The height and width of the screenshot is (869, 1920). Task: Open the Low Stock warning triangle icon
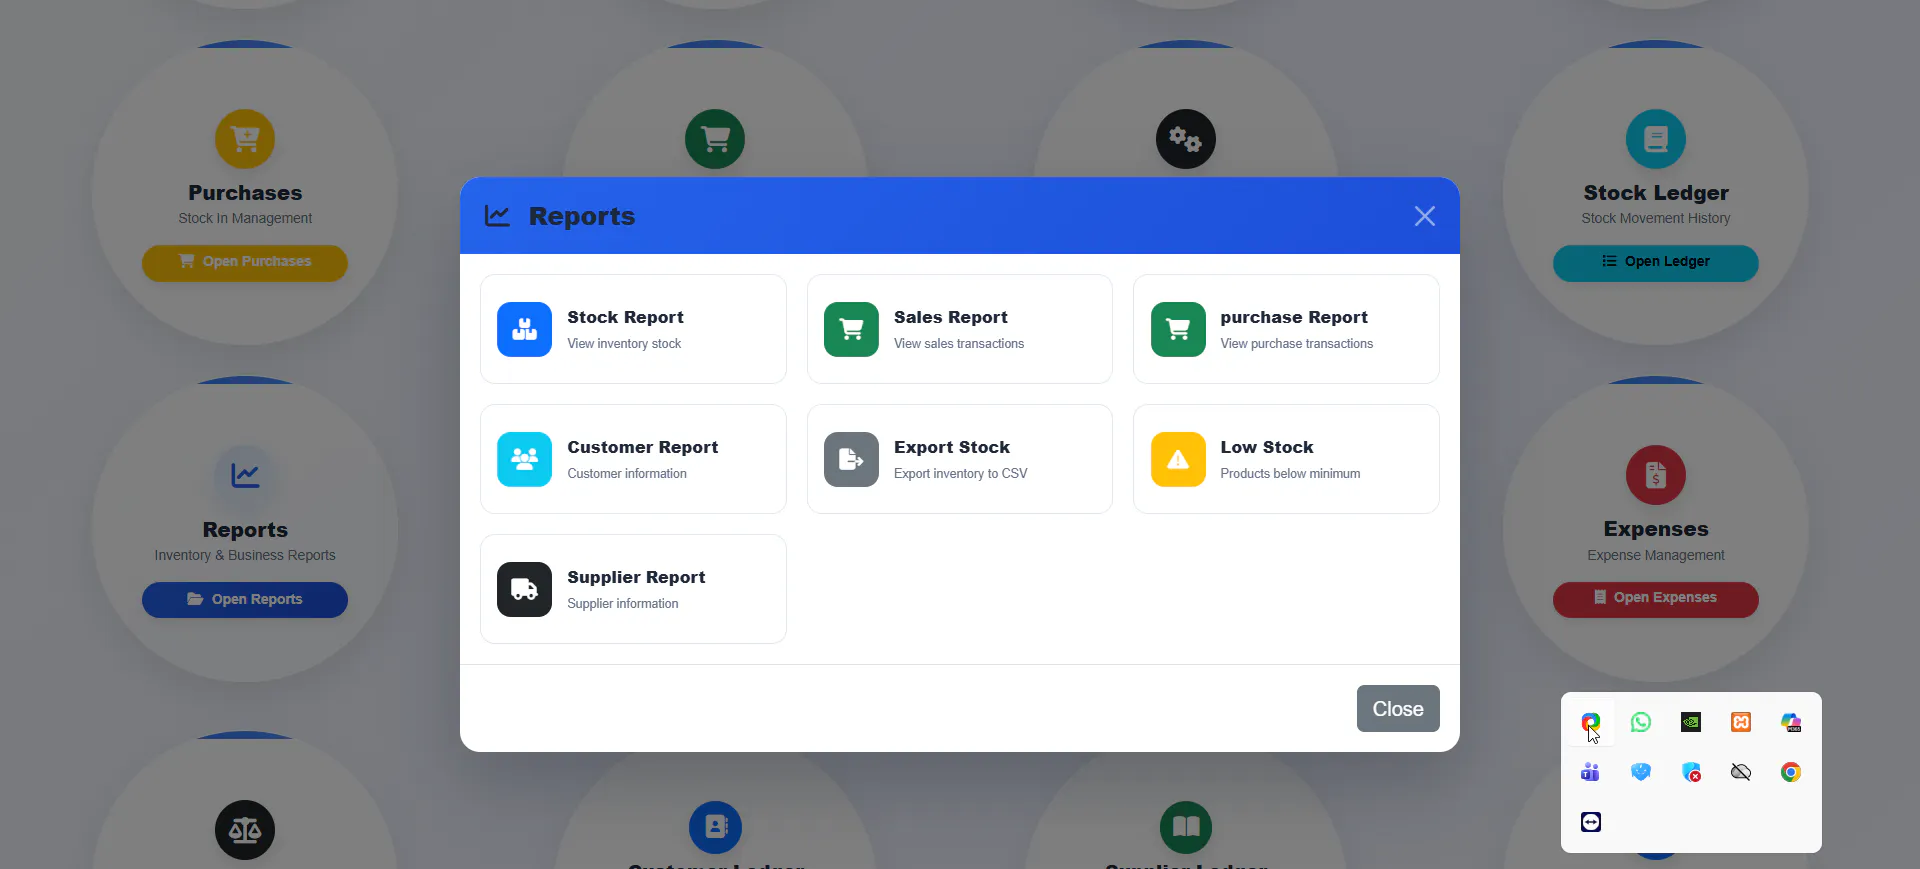tap(1178, 459)
